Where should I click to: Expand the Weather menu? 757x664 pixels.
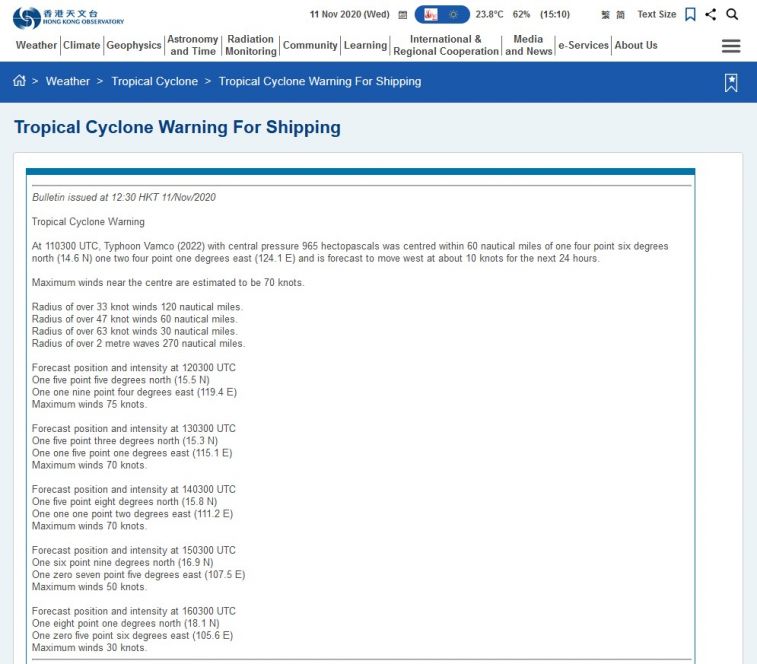(37, 45)
